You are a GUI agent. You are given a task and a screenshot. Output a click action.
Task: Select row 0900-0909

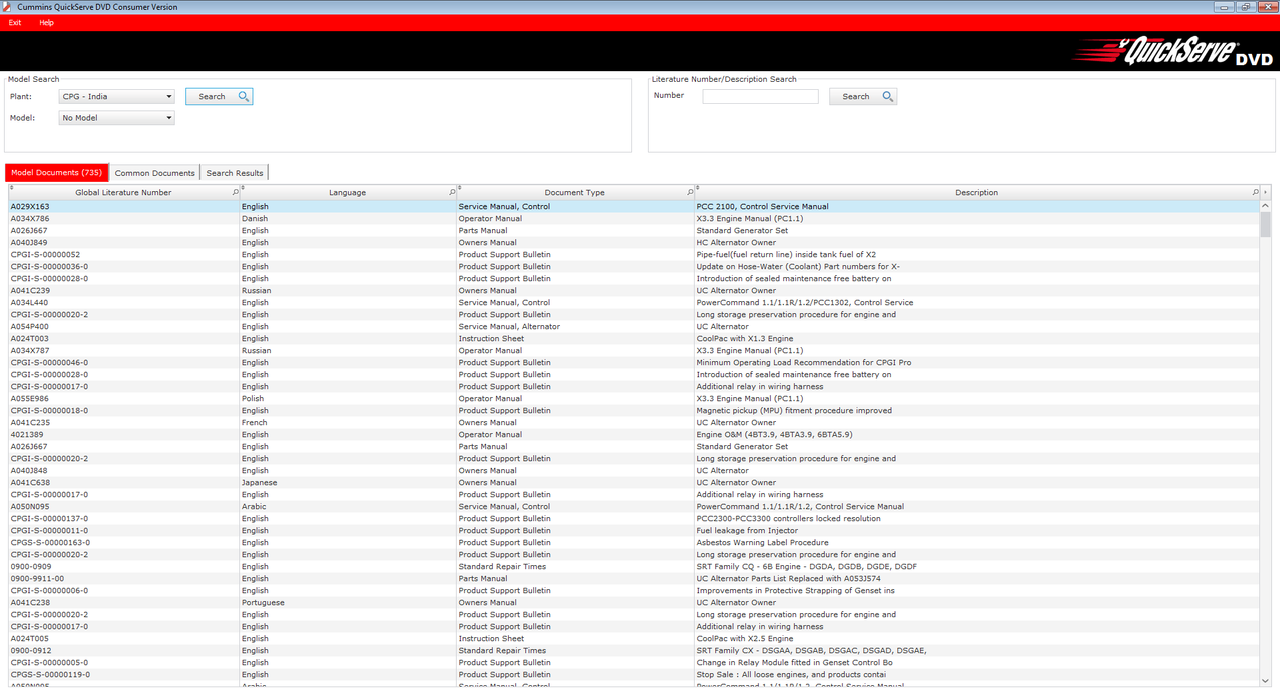point(633,567)
